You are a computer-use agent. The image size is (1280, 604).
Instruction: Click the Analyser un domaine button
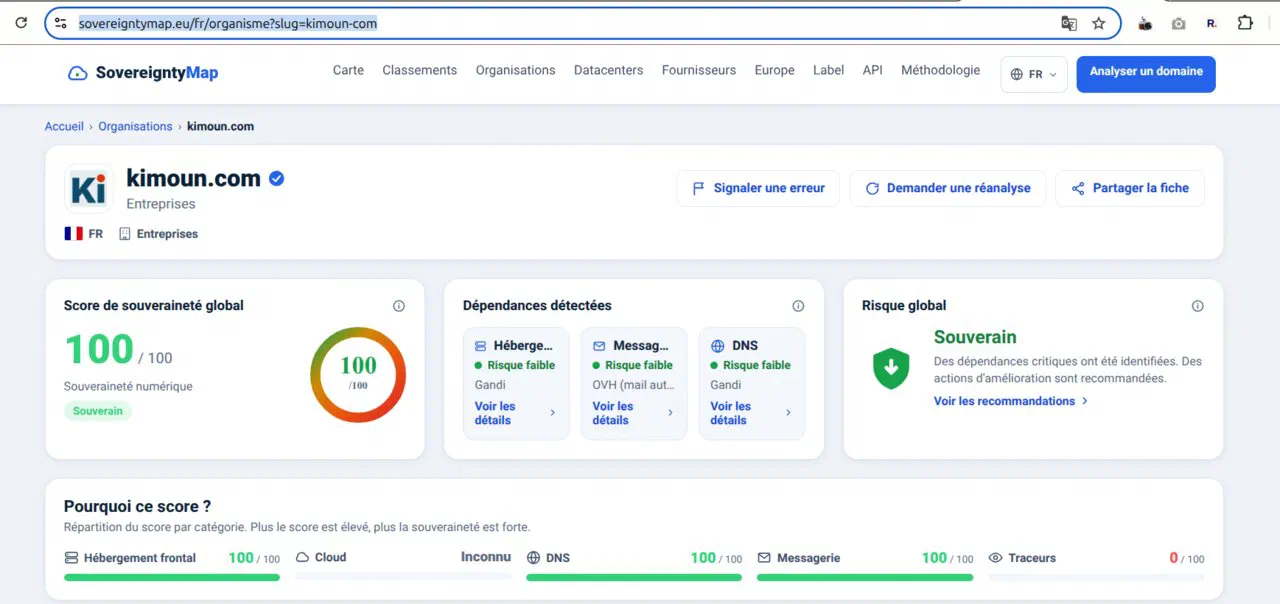(1146, 73)
